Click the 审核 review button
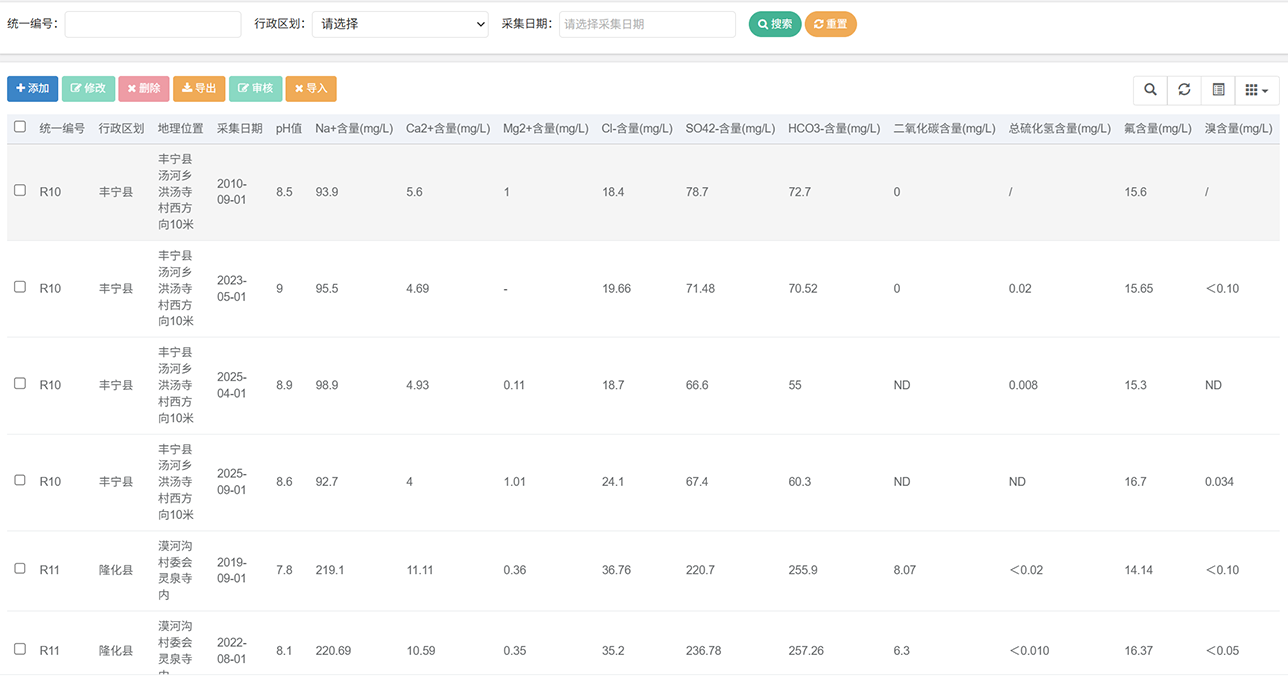This screenshot has height=679, width=1288. [x=255, y=89]
